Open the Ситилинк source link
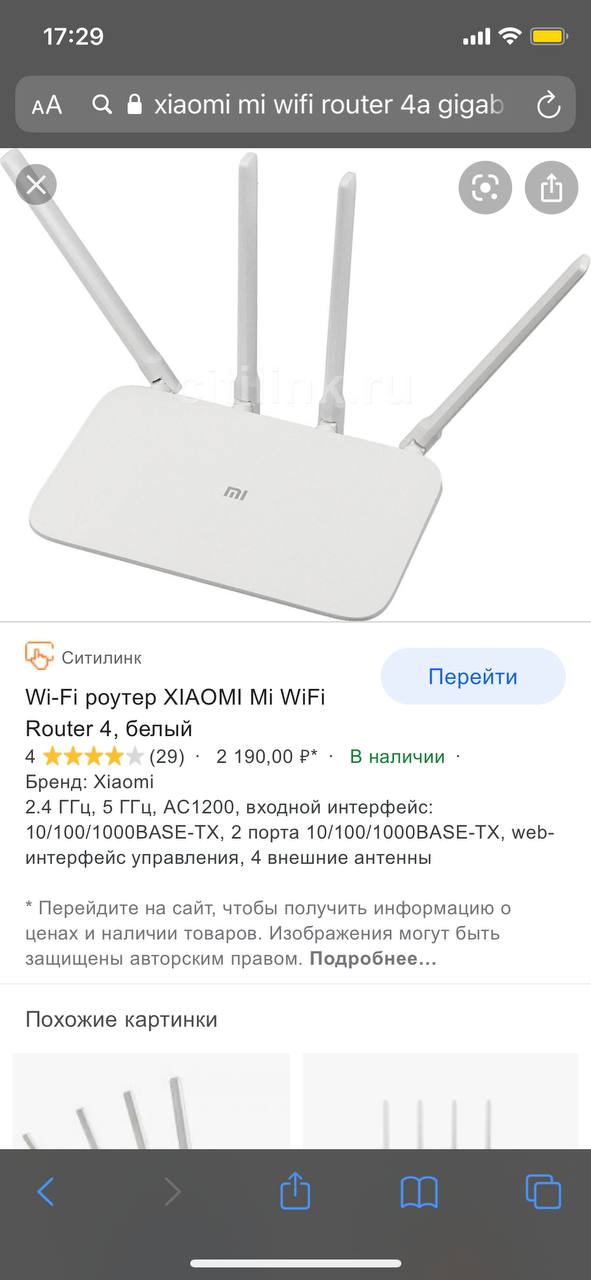The height and width of the screenshot is (1280, 591). (101, 658)
